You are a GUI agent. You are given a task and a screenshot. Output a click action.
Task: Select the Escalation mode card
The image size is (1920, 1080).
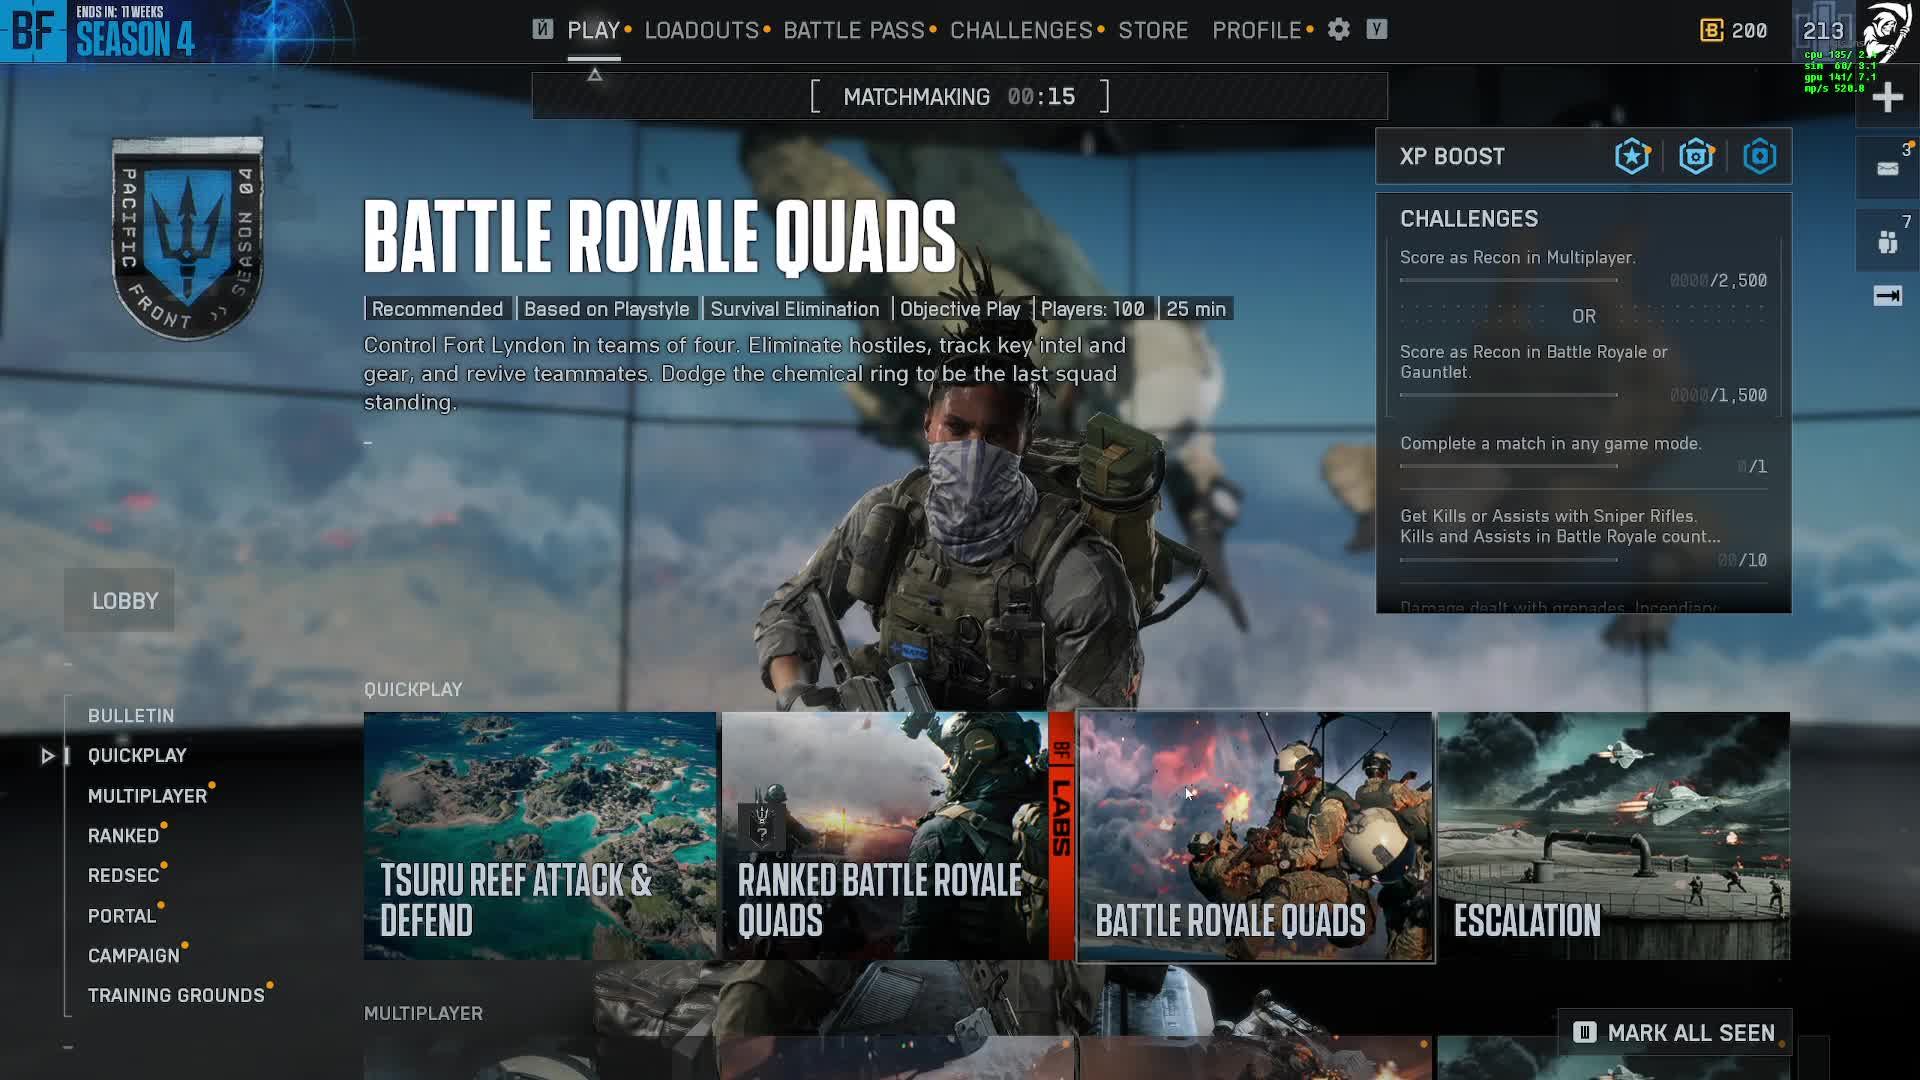pyautogui.click(x=1614, y=836)
